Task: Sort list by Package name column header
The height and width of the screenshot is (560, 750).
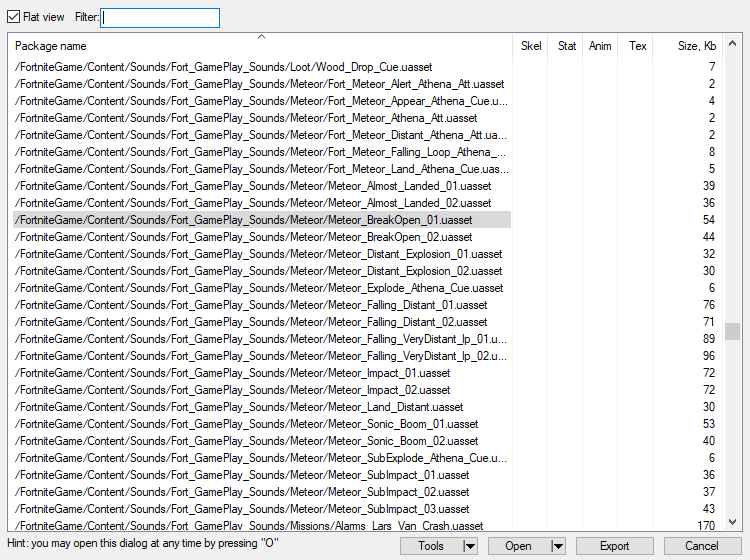Action: click(260, 46)
